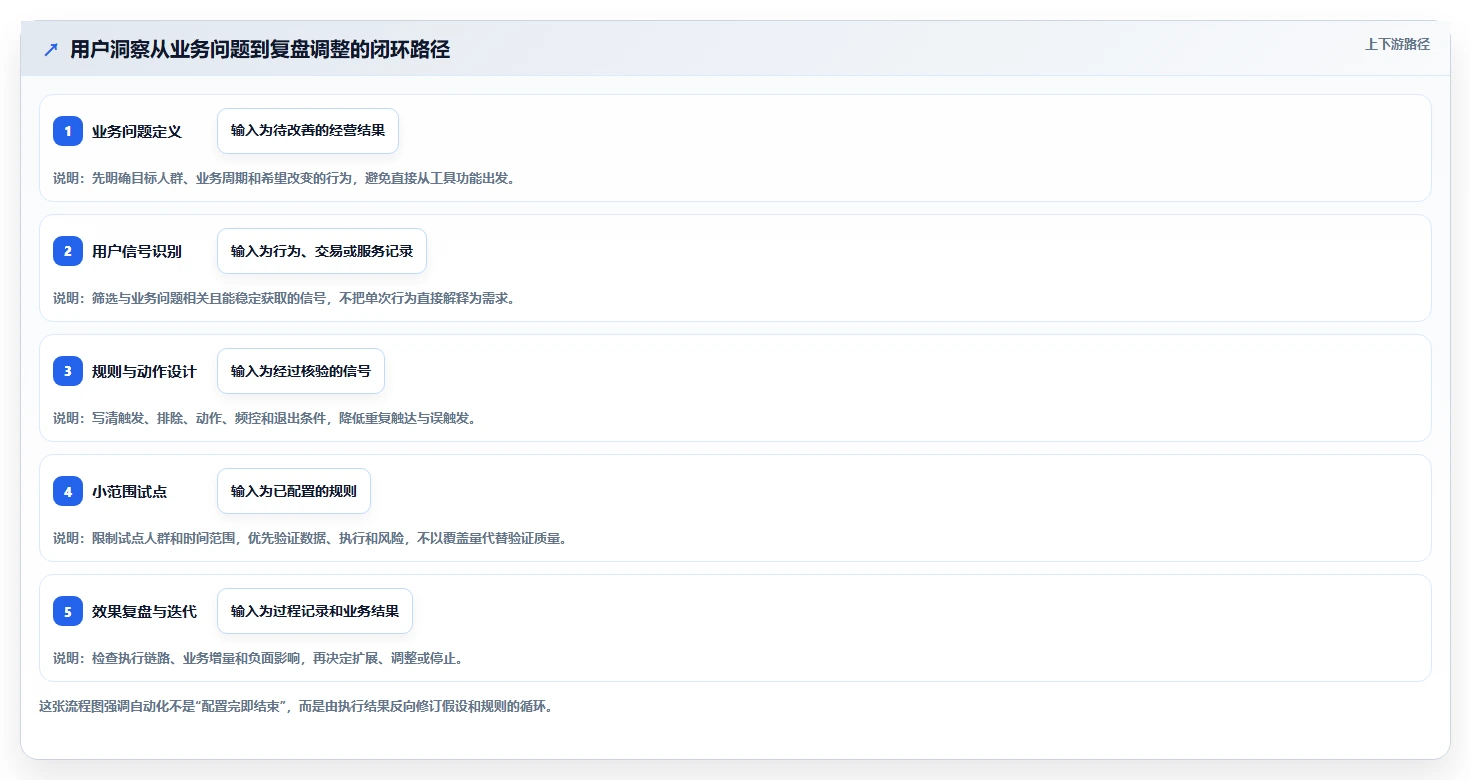Select the 输入为过程记录和业务结果 chip

coord(315,611)
